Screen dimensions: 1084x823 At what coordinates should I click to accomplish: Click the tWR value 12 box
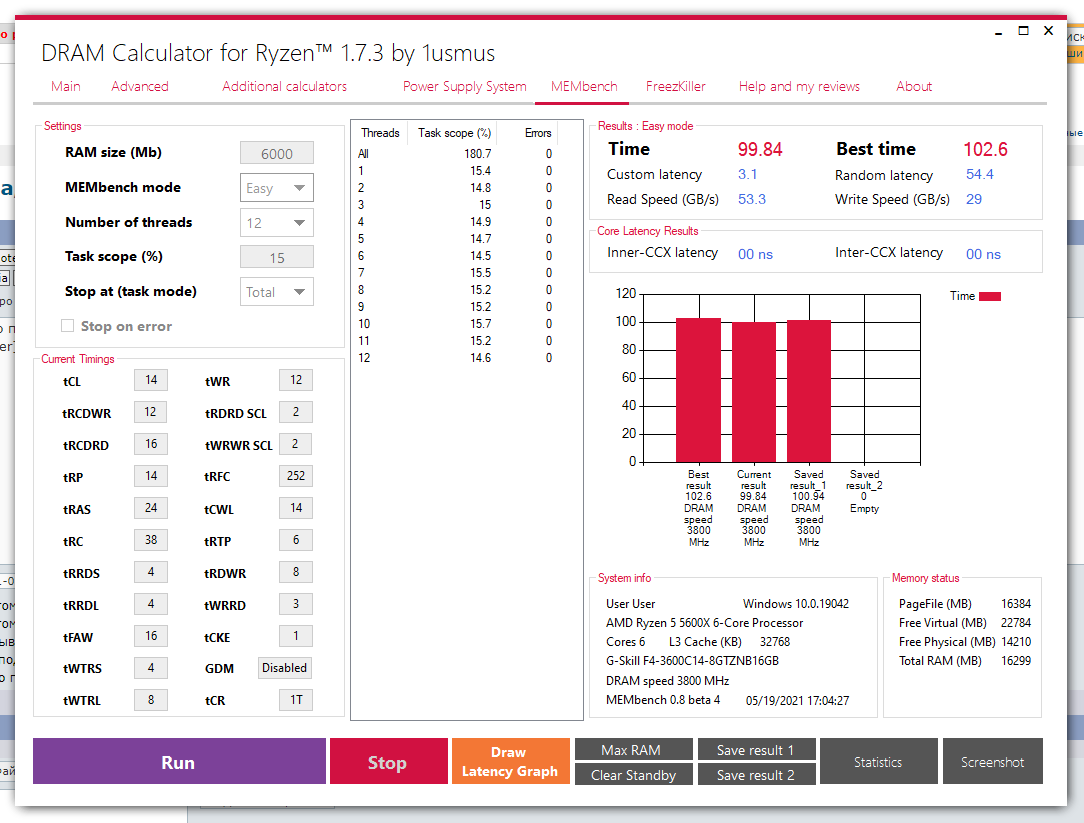click(x=296, y=380)
